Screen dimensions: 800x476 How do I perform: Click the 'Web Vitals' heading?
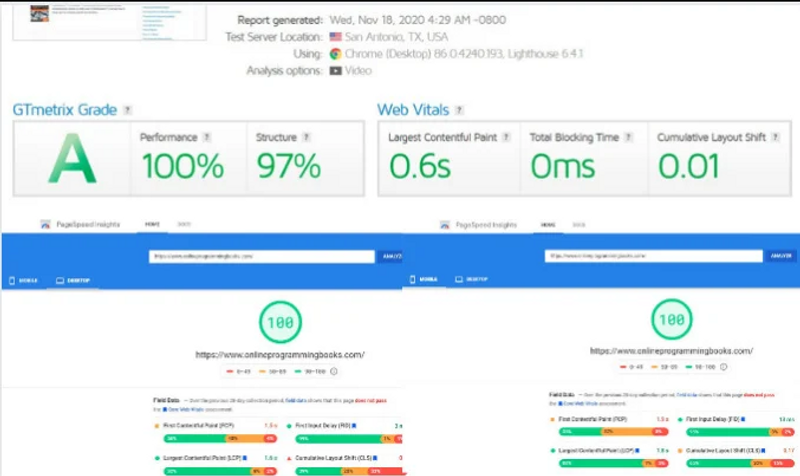click(x=413, y=110)
